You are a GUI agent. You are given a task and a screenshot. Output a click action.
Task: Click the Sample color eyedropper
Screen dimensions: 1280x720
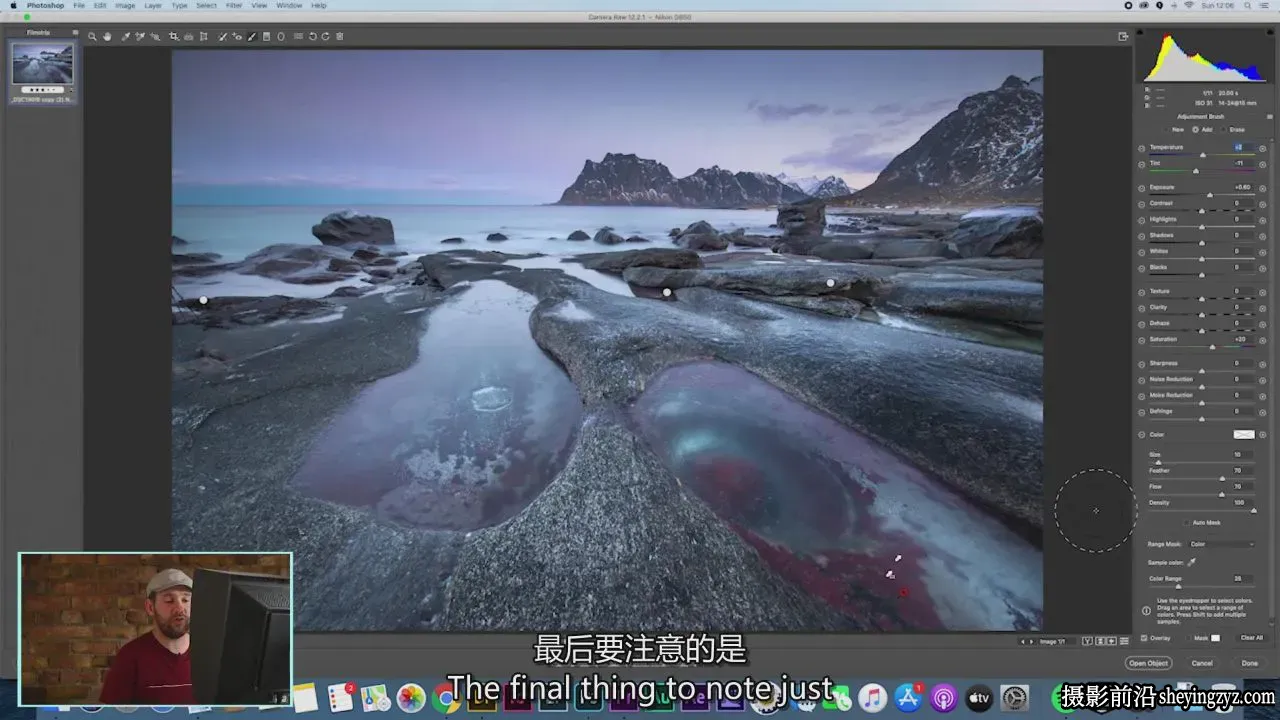pyautogui.click(x=1192, y=562)
